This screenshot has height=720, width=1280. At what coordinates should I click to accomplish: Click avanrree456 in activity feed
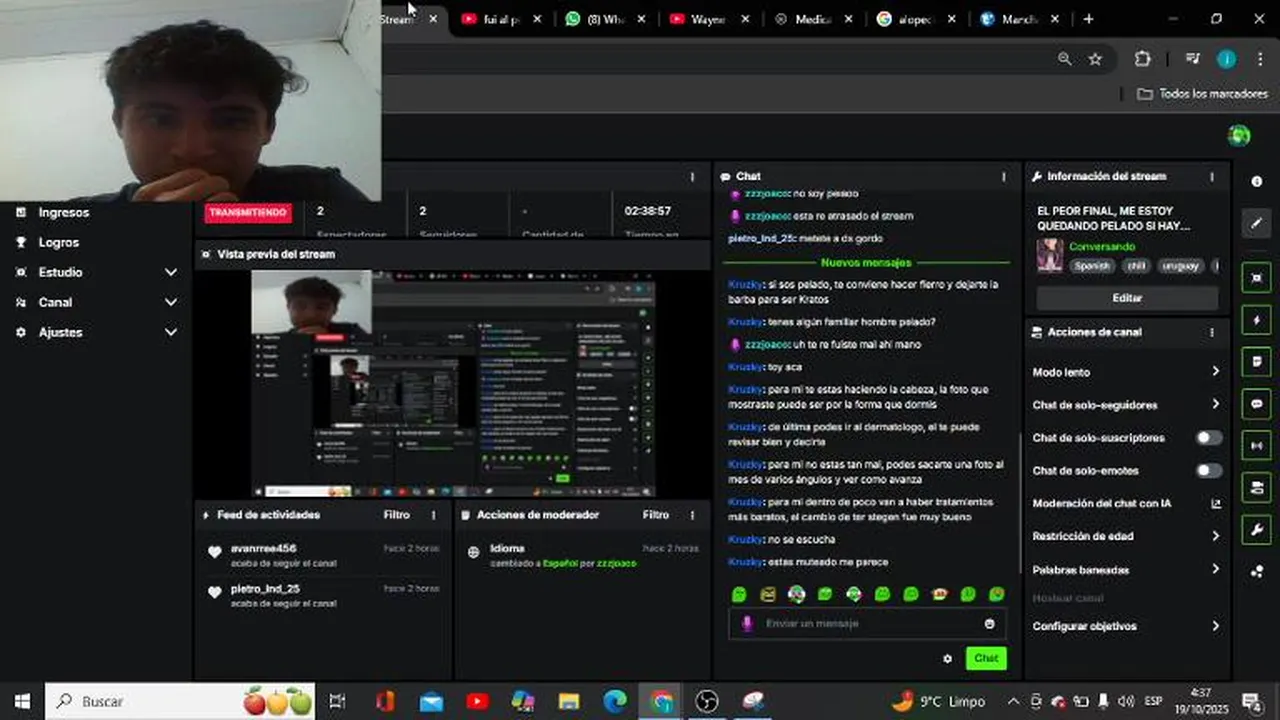263,548
